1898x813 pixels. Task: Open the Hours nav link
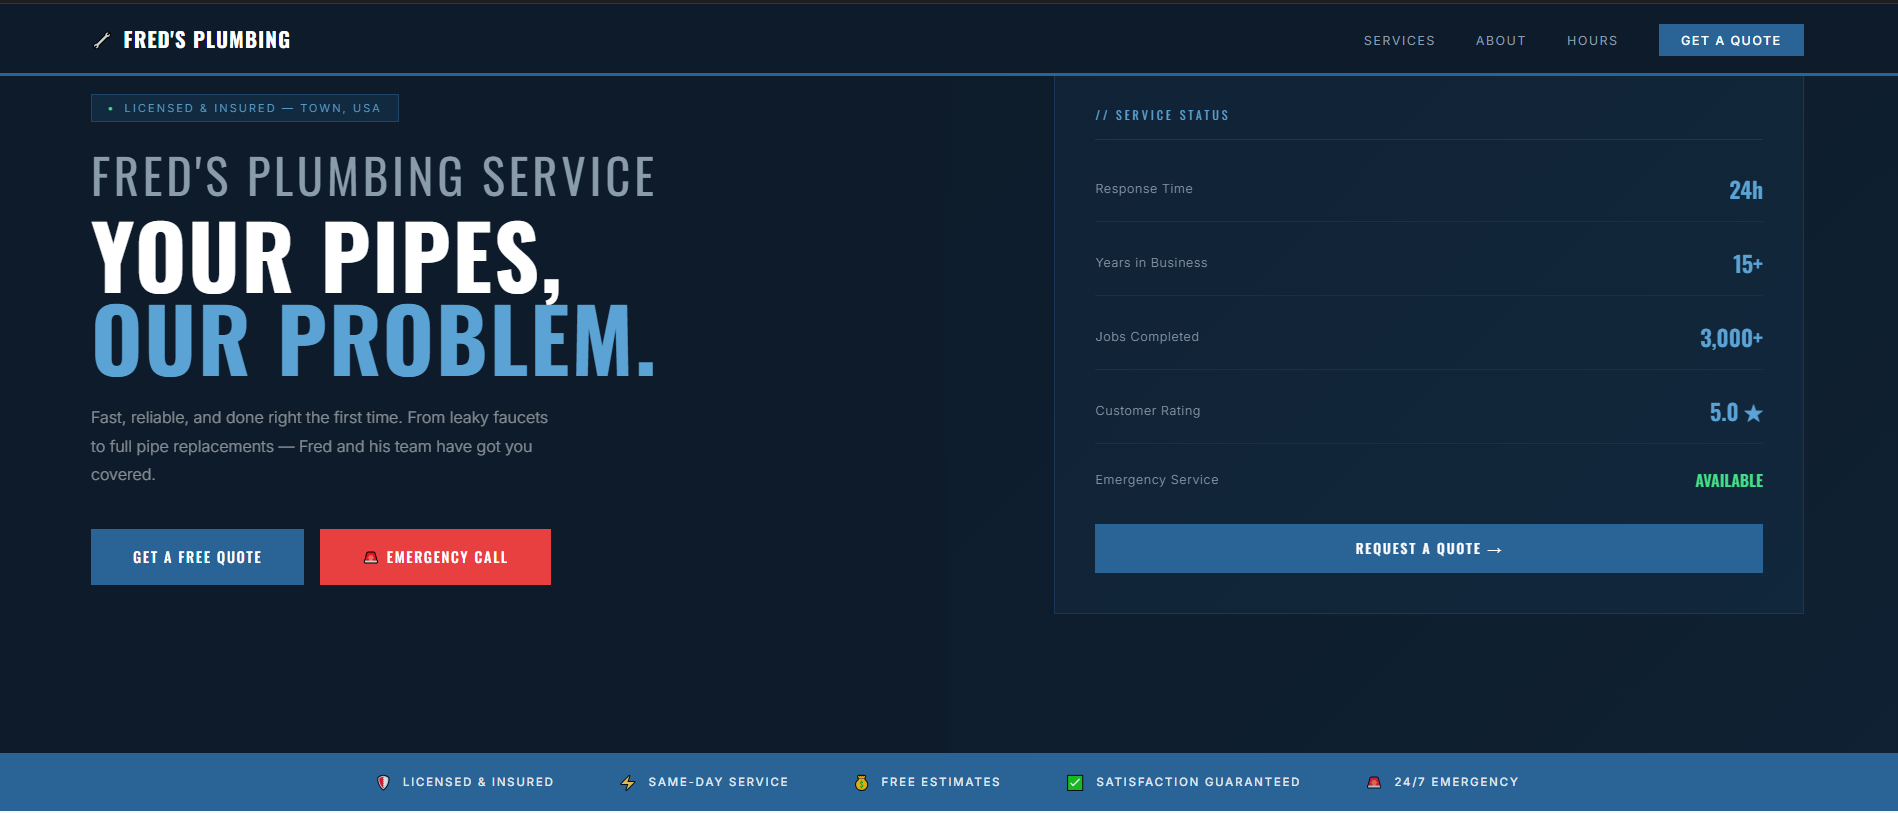1592,41
